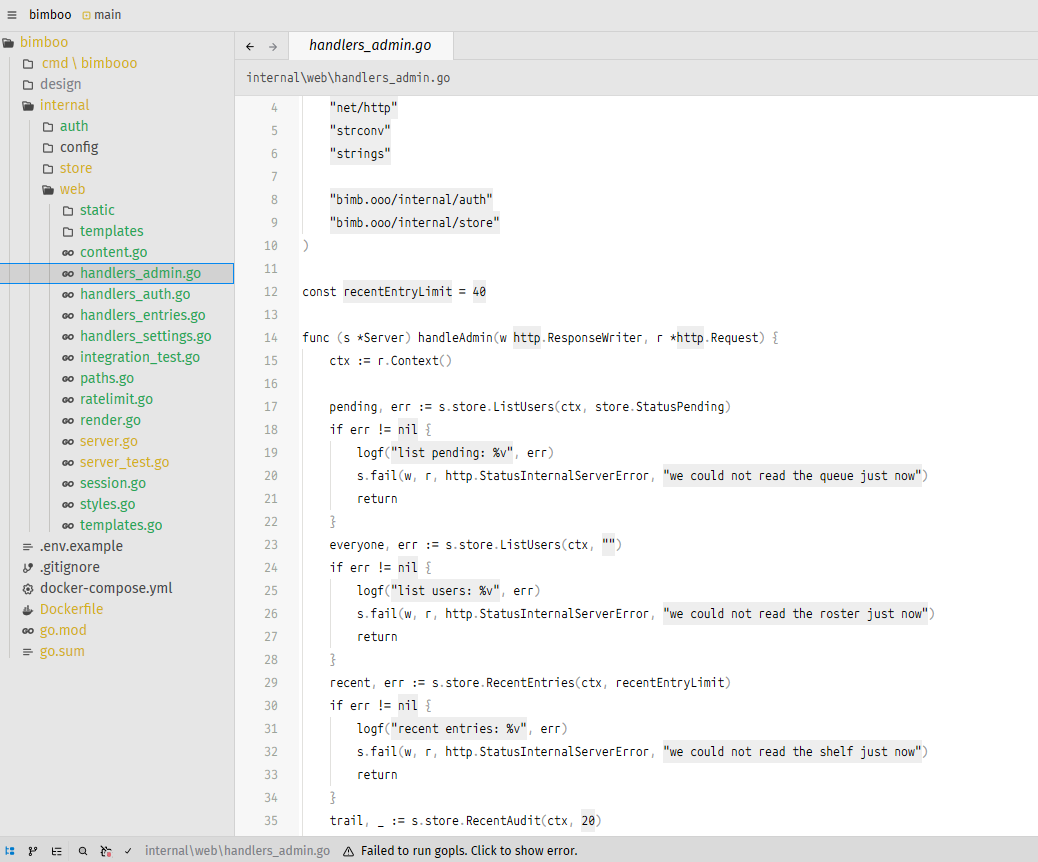Open ratelimit.go file
This screenshot has height=862, width=1038.
pyautogui.click(x=116, y=399)
